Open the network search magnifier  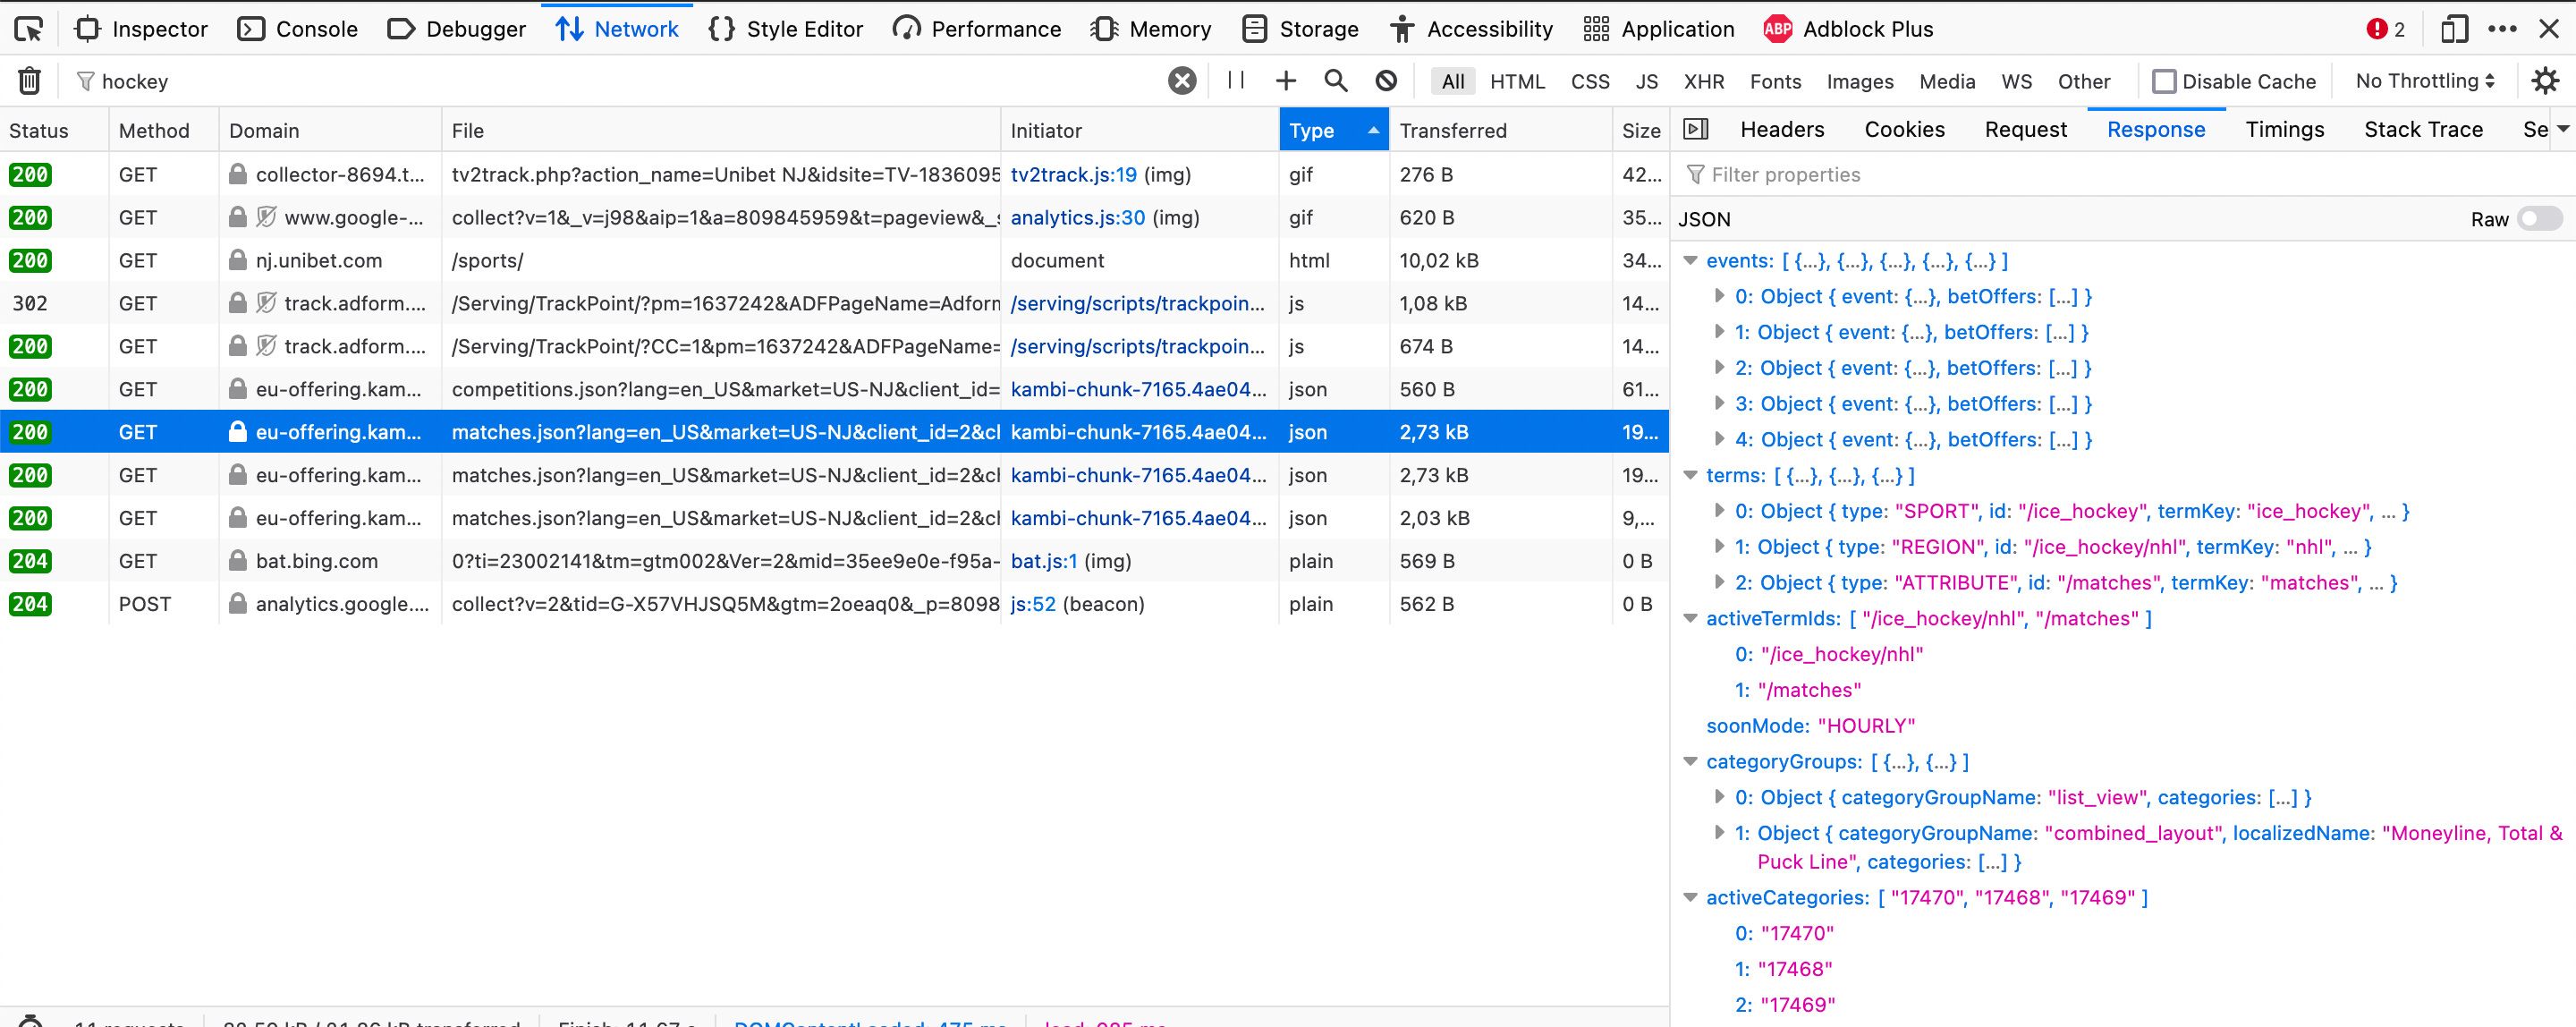click(x=1335, y=81)
